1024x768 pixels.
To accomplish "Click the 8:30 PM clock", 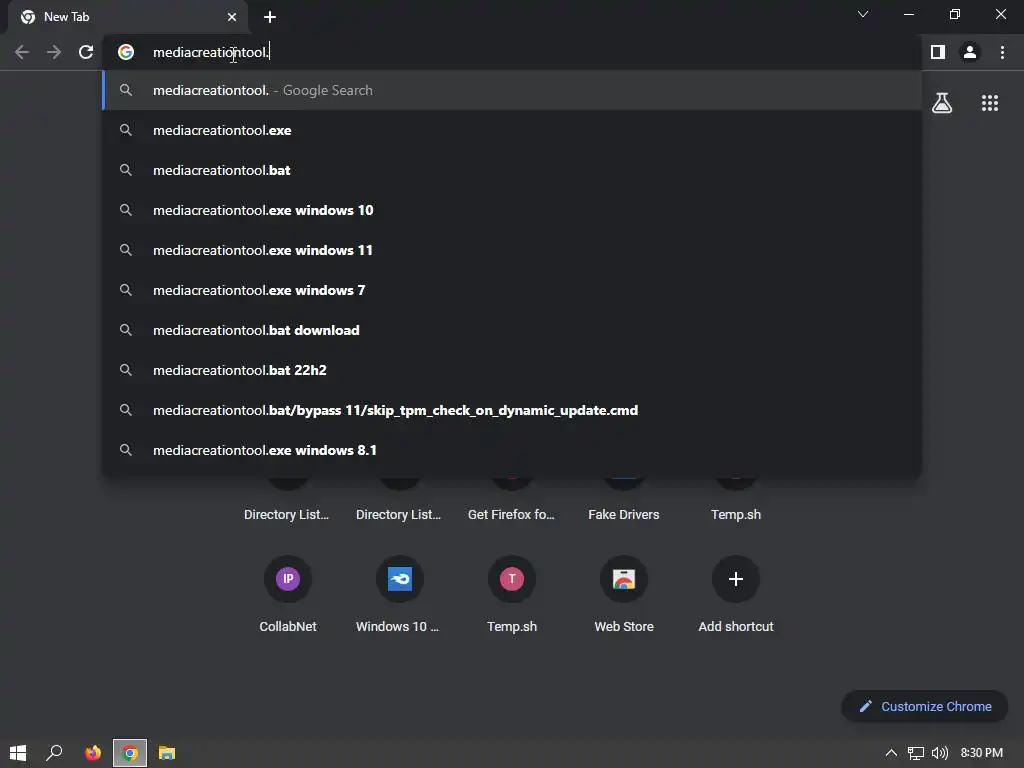I will click(982, 753).
